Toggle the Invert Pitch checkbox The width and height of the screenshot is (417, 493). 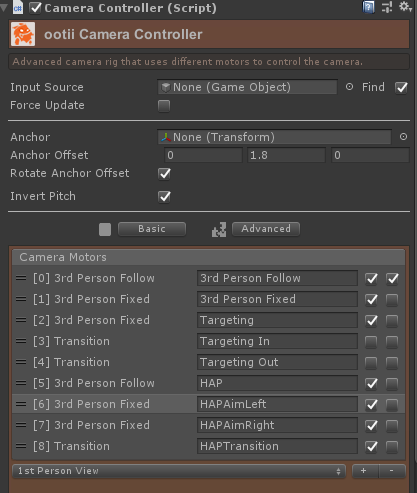click(x=164, y=196)
